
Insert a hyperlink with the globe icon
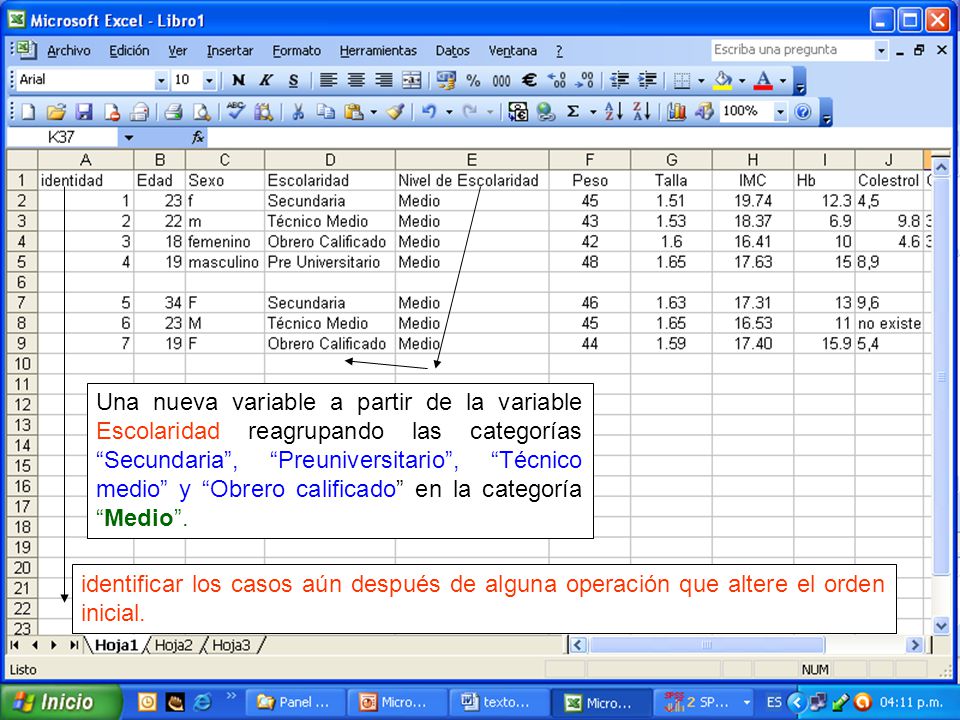[546, 112]
